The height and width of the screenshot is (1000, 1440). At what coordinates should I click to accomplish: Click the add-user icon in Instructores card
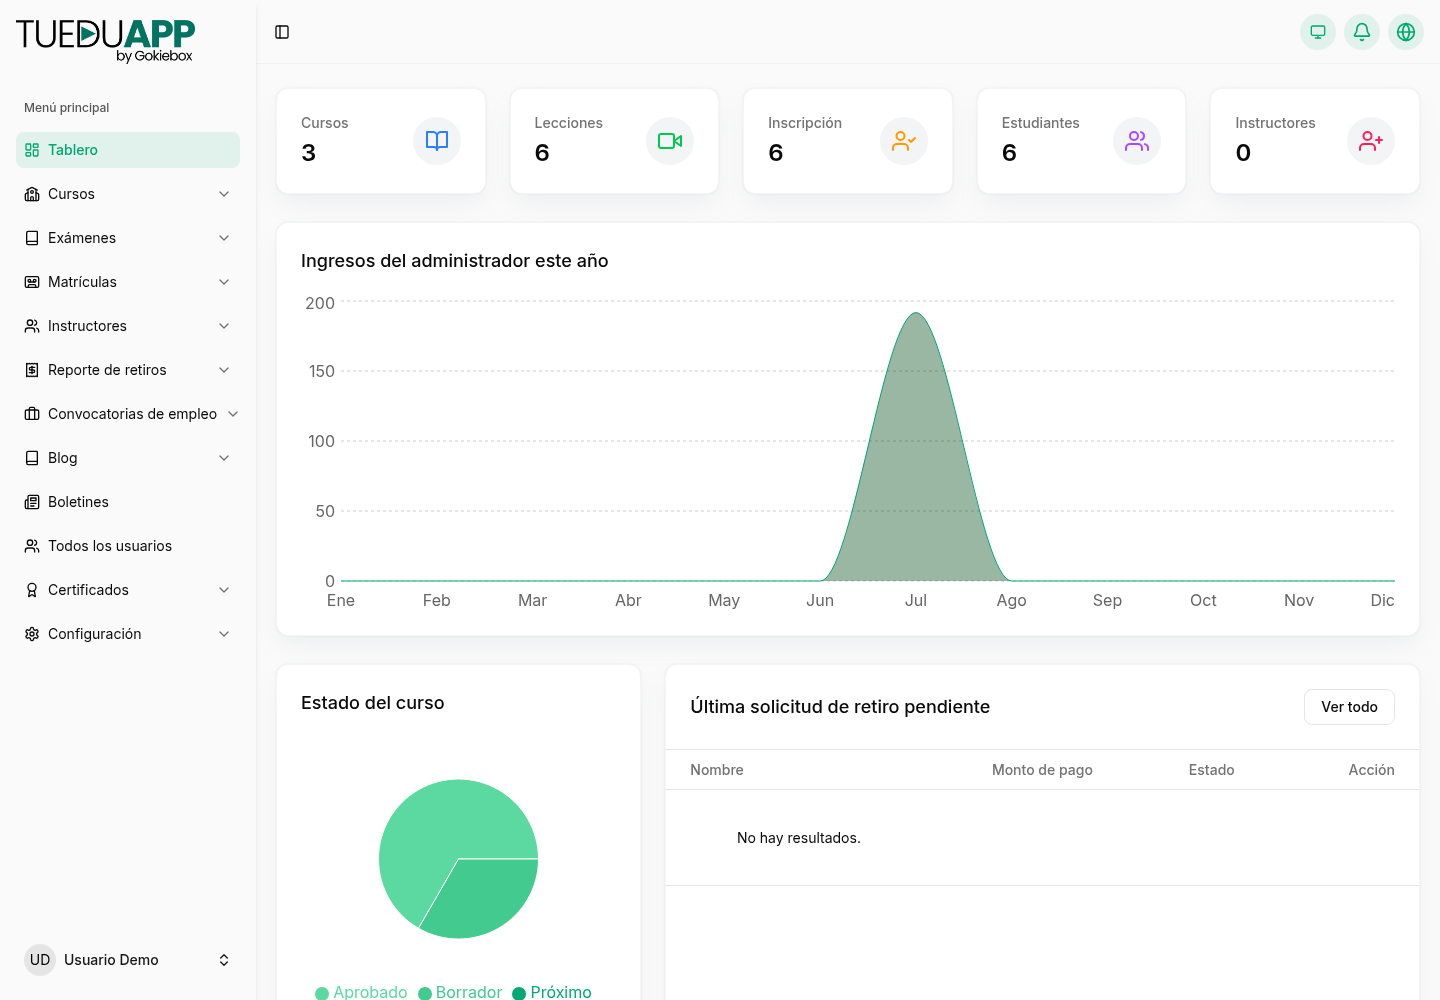[1371, 141]
